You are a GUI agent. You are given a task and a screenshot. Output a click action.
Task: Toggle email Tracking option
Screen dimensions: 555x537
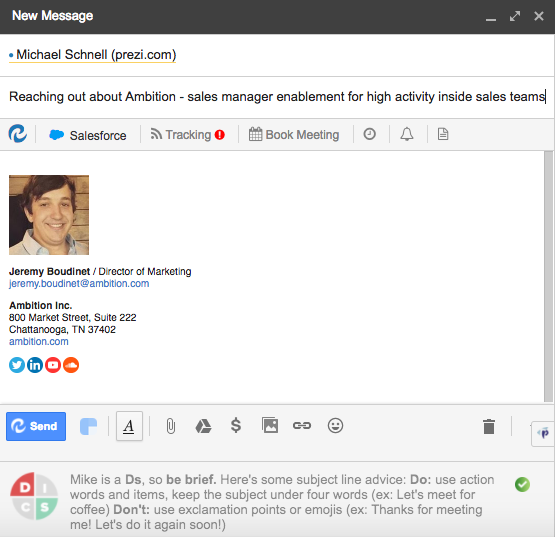pyautogui.click(x=181, y=135)
